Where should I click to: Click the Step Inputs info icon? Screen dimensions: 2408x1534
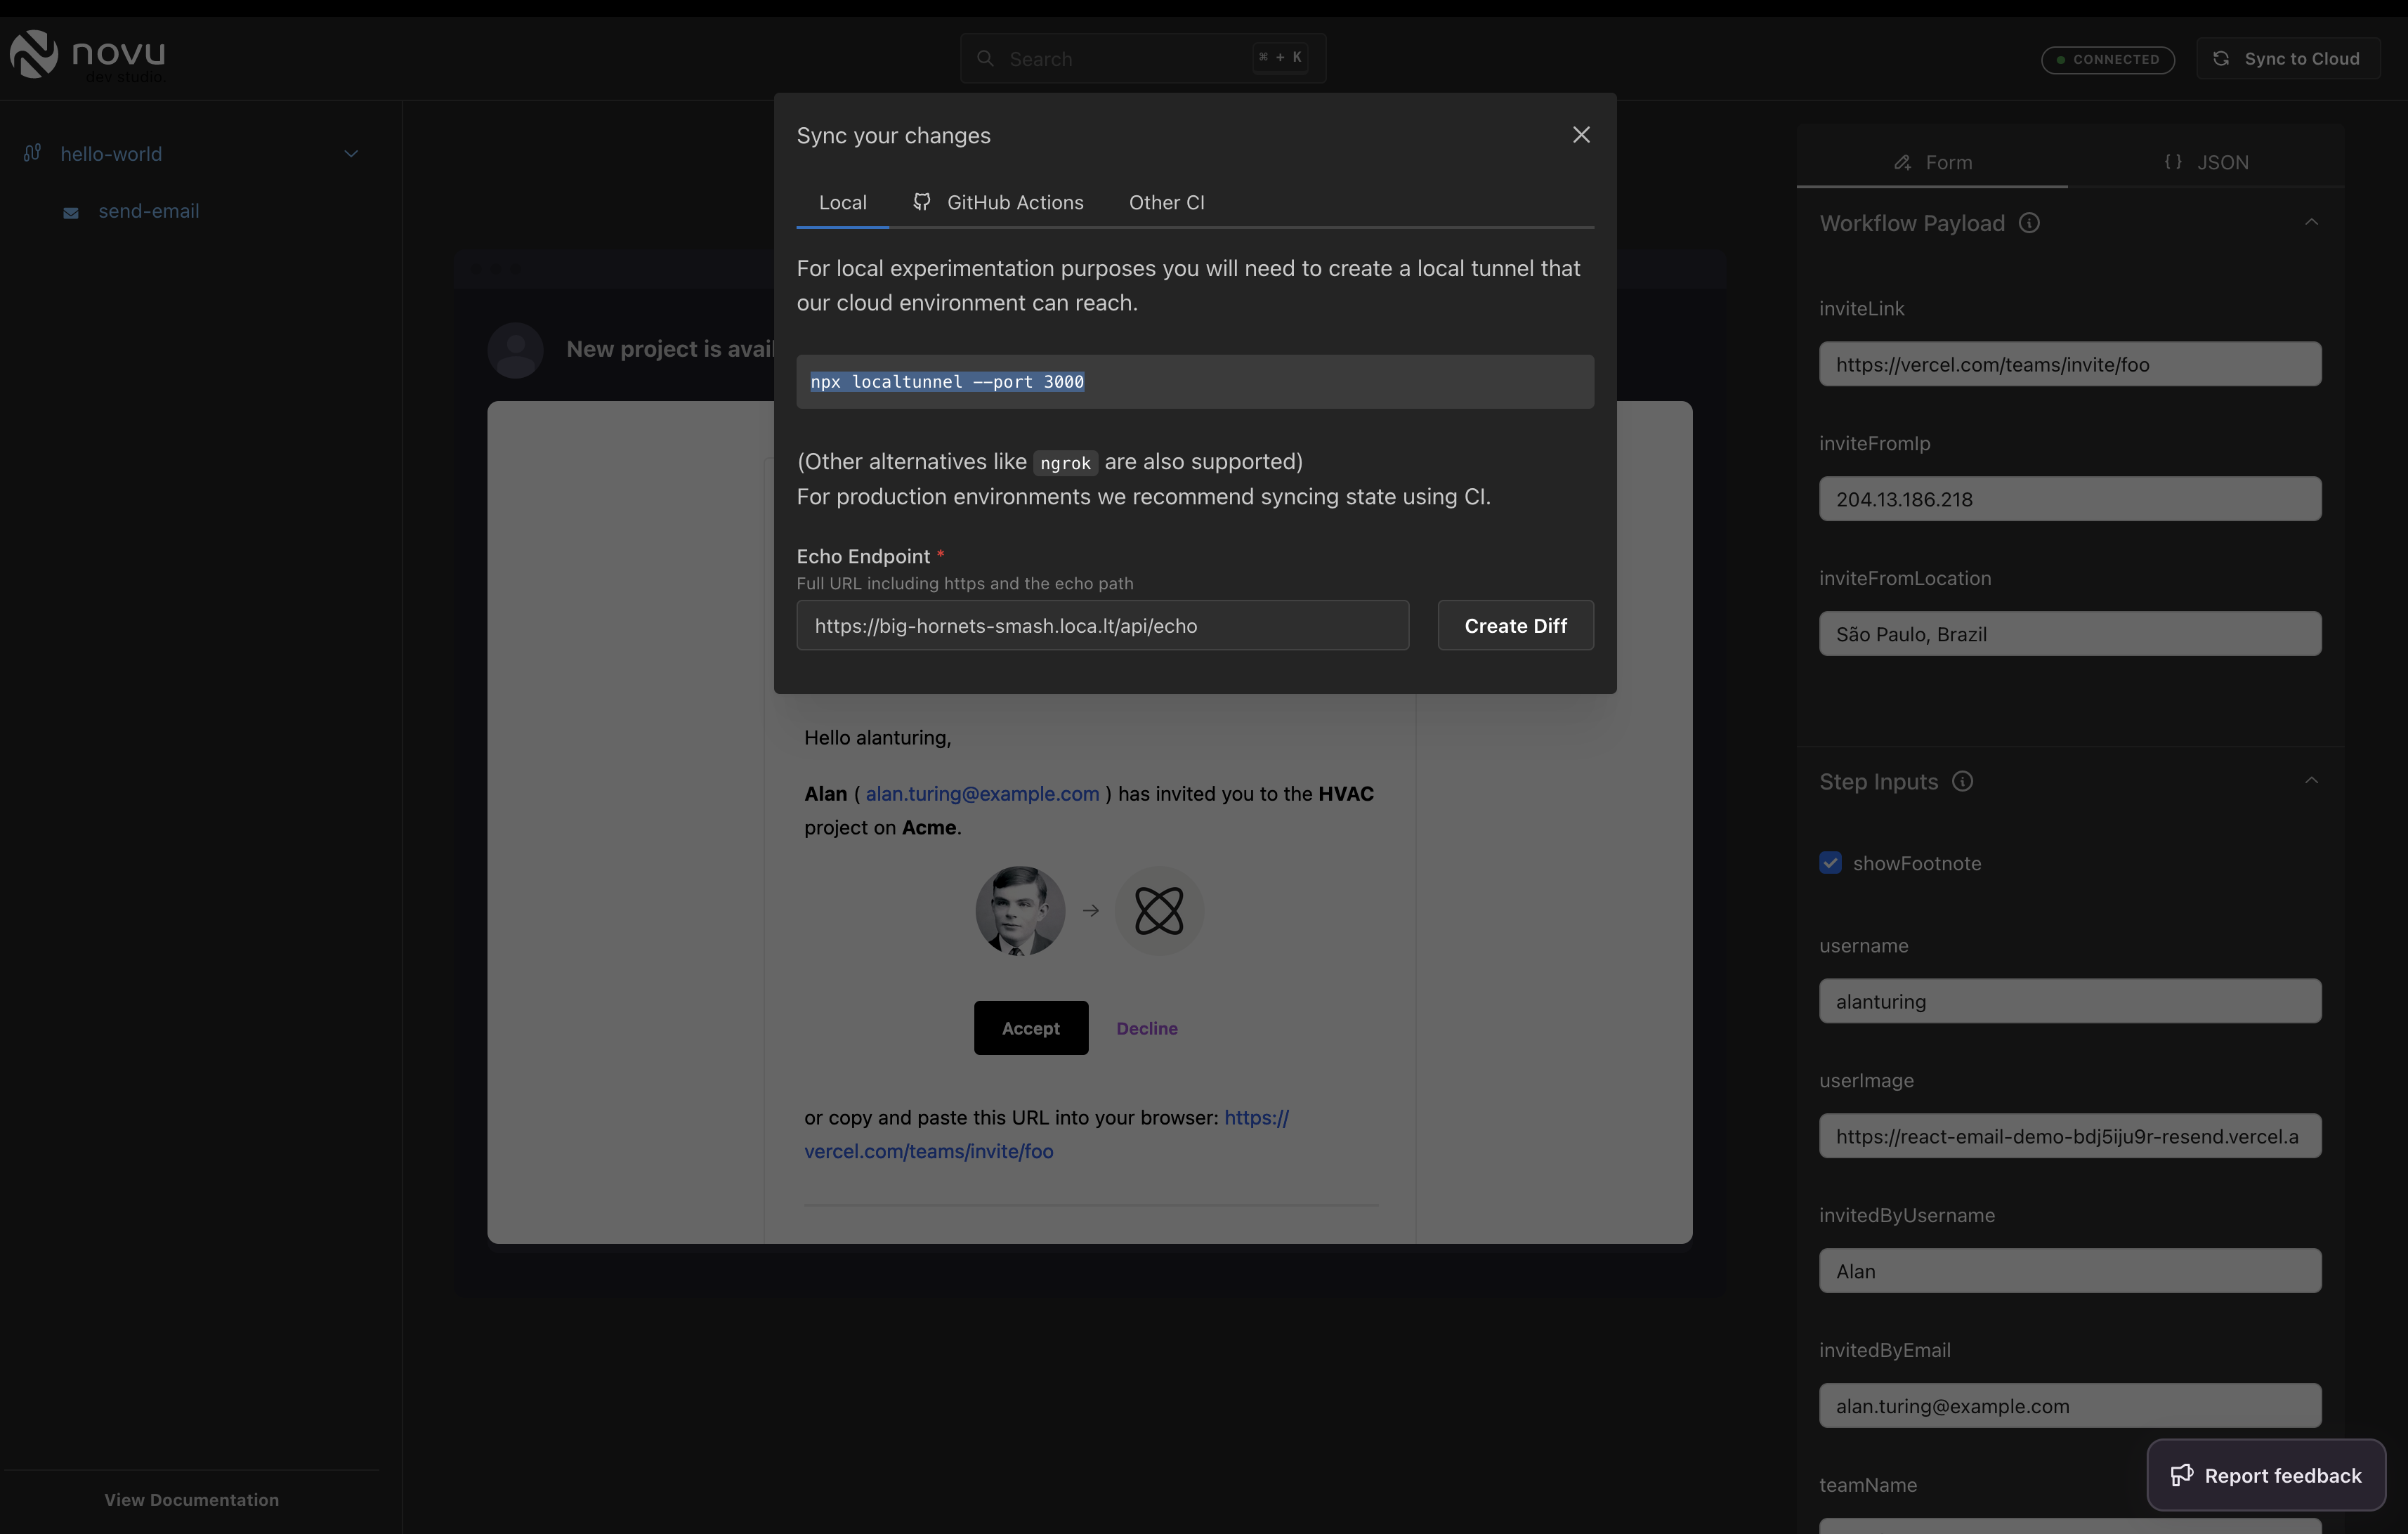point(1962,782)
